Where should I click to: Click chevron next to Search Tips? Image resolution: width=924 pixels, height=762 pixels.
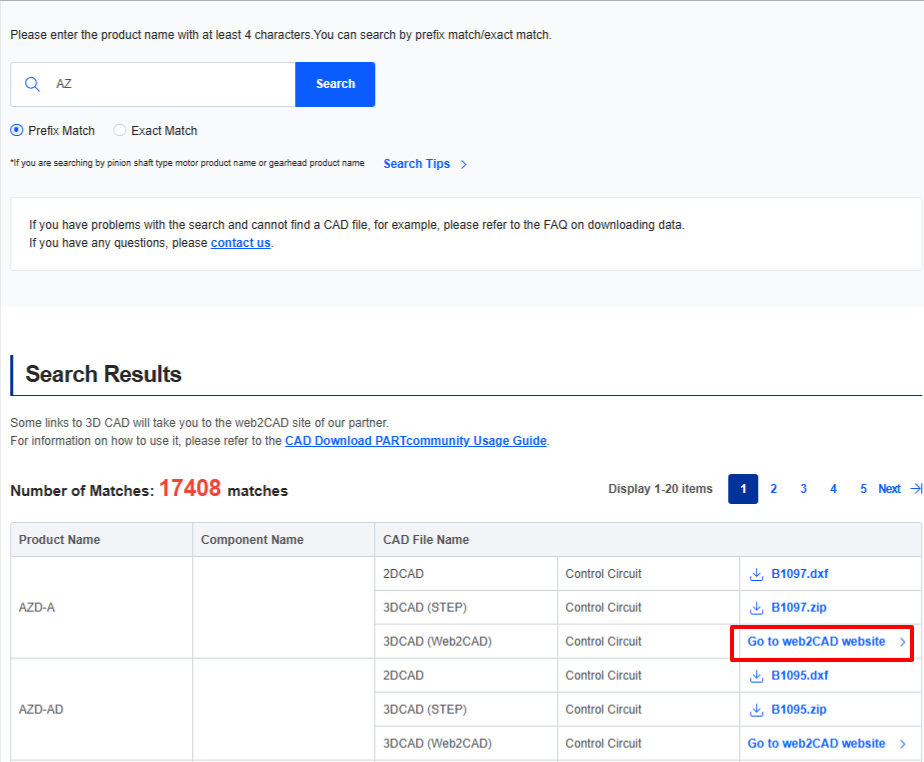tap(464, 164)
